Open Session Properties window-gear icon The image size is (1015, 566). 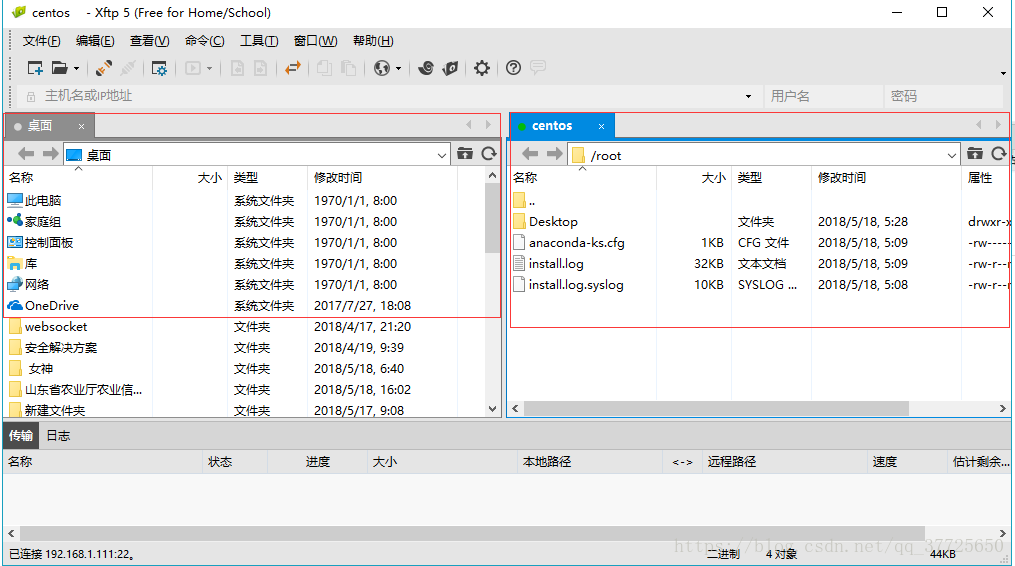[x=159, y=67]
